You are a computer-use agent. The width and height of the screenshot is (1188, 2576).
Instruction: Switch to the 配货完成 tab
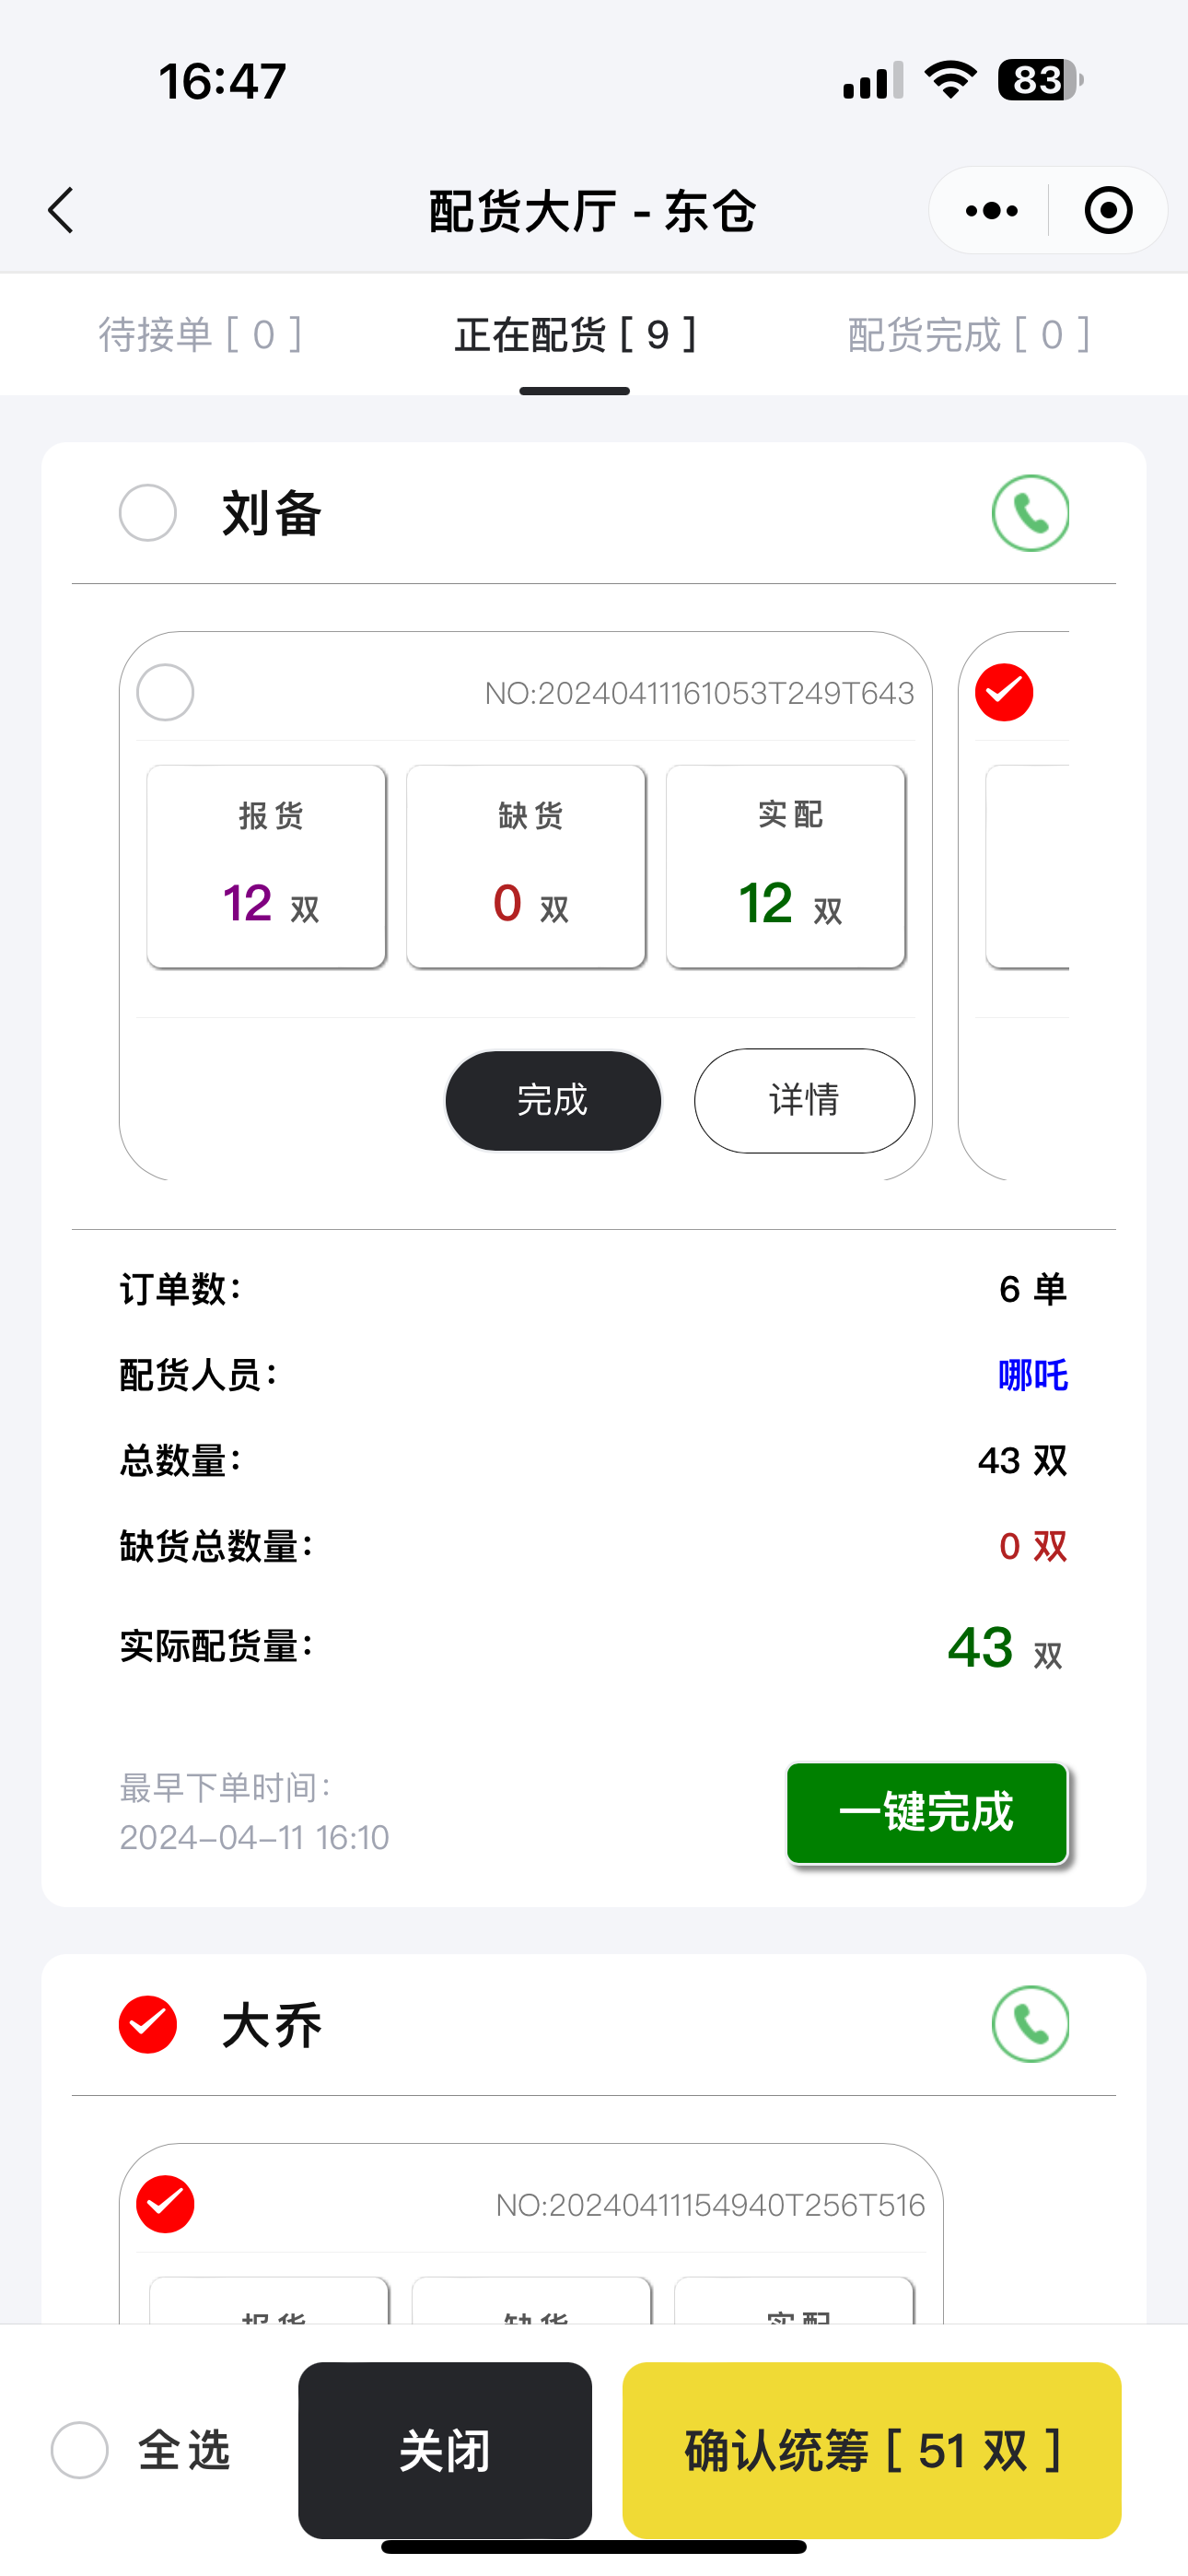click(x=968, y=335)
